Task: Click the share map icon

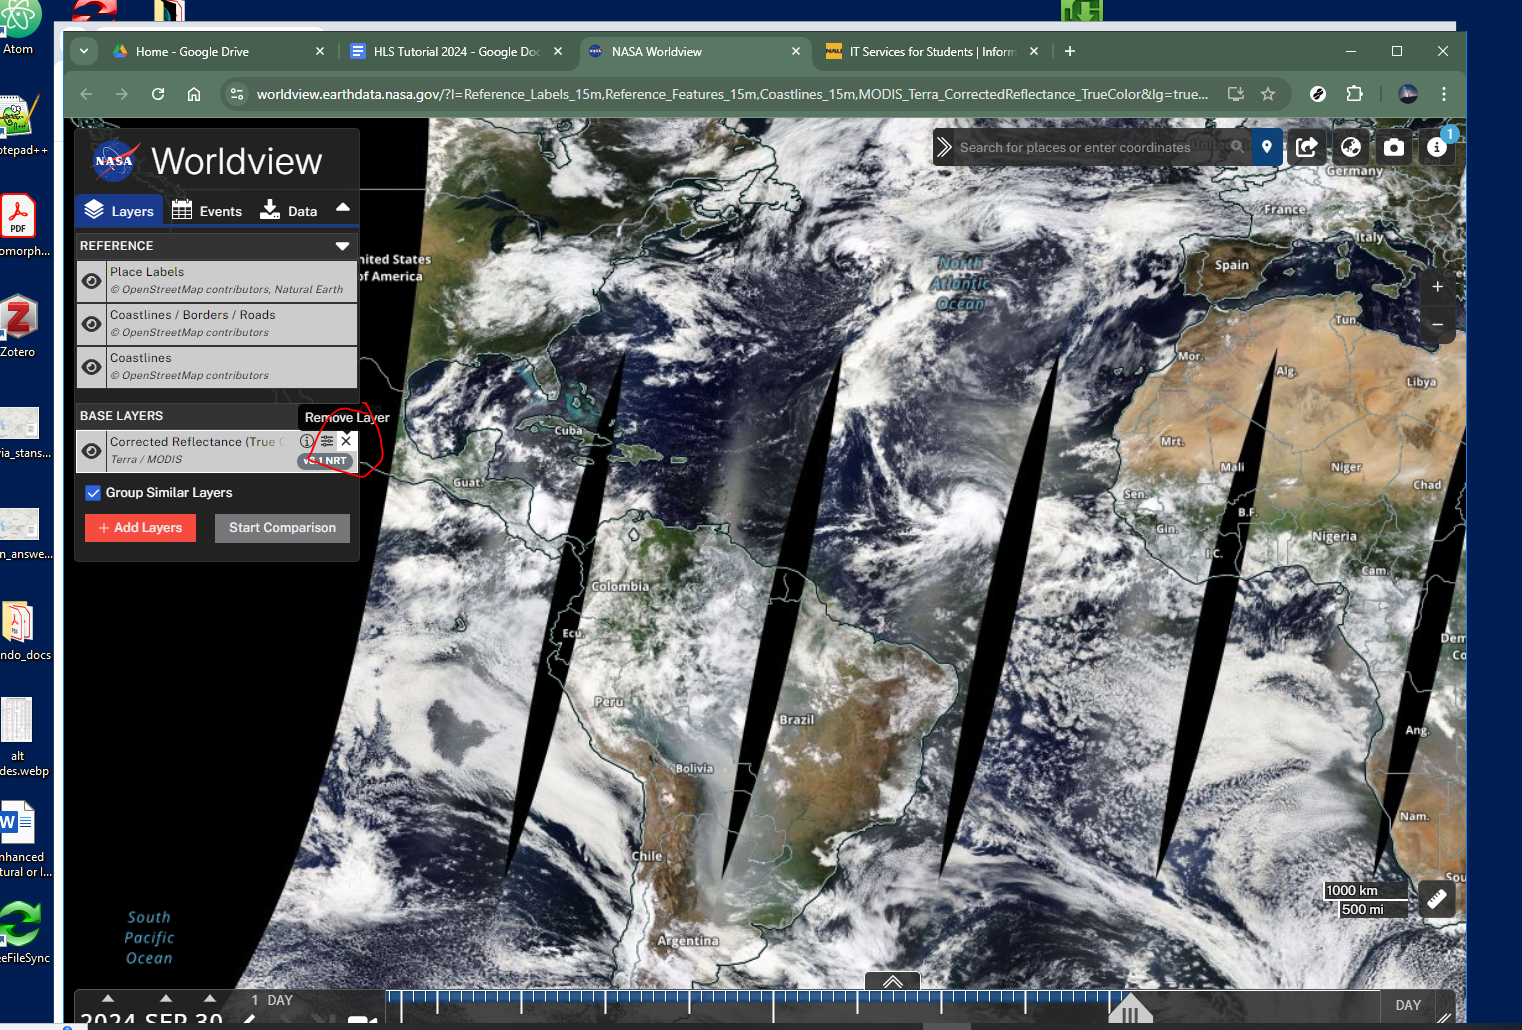Action: point(1307,148)
